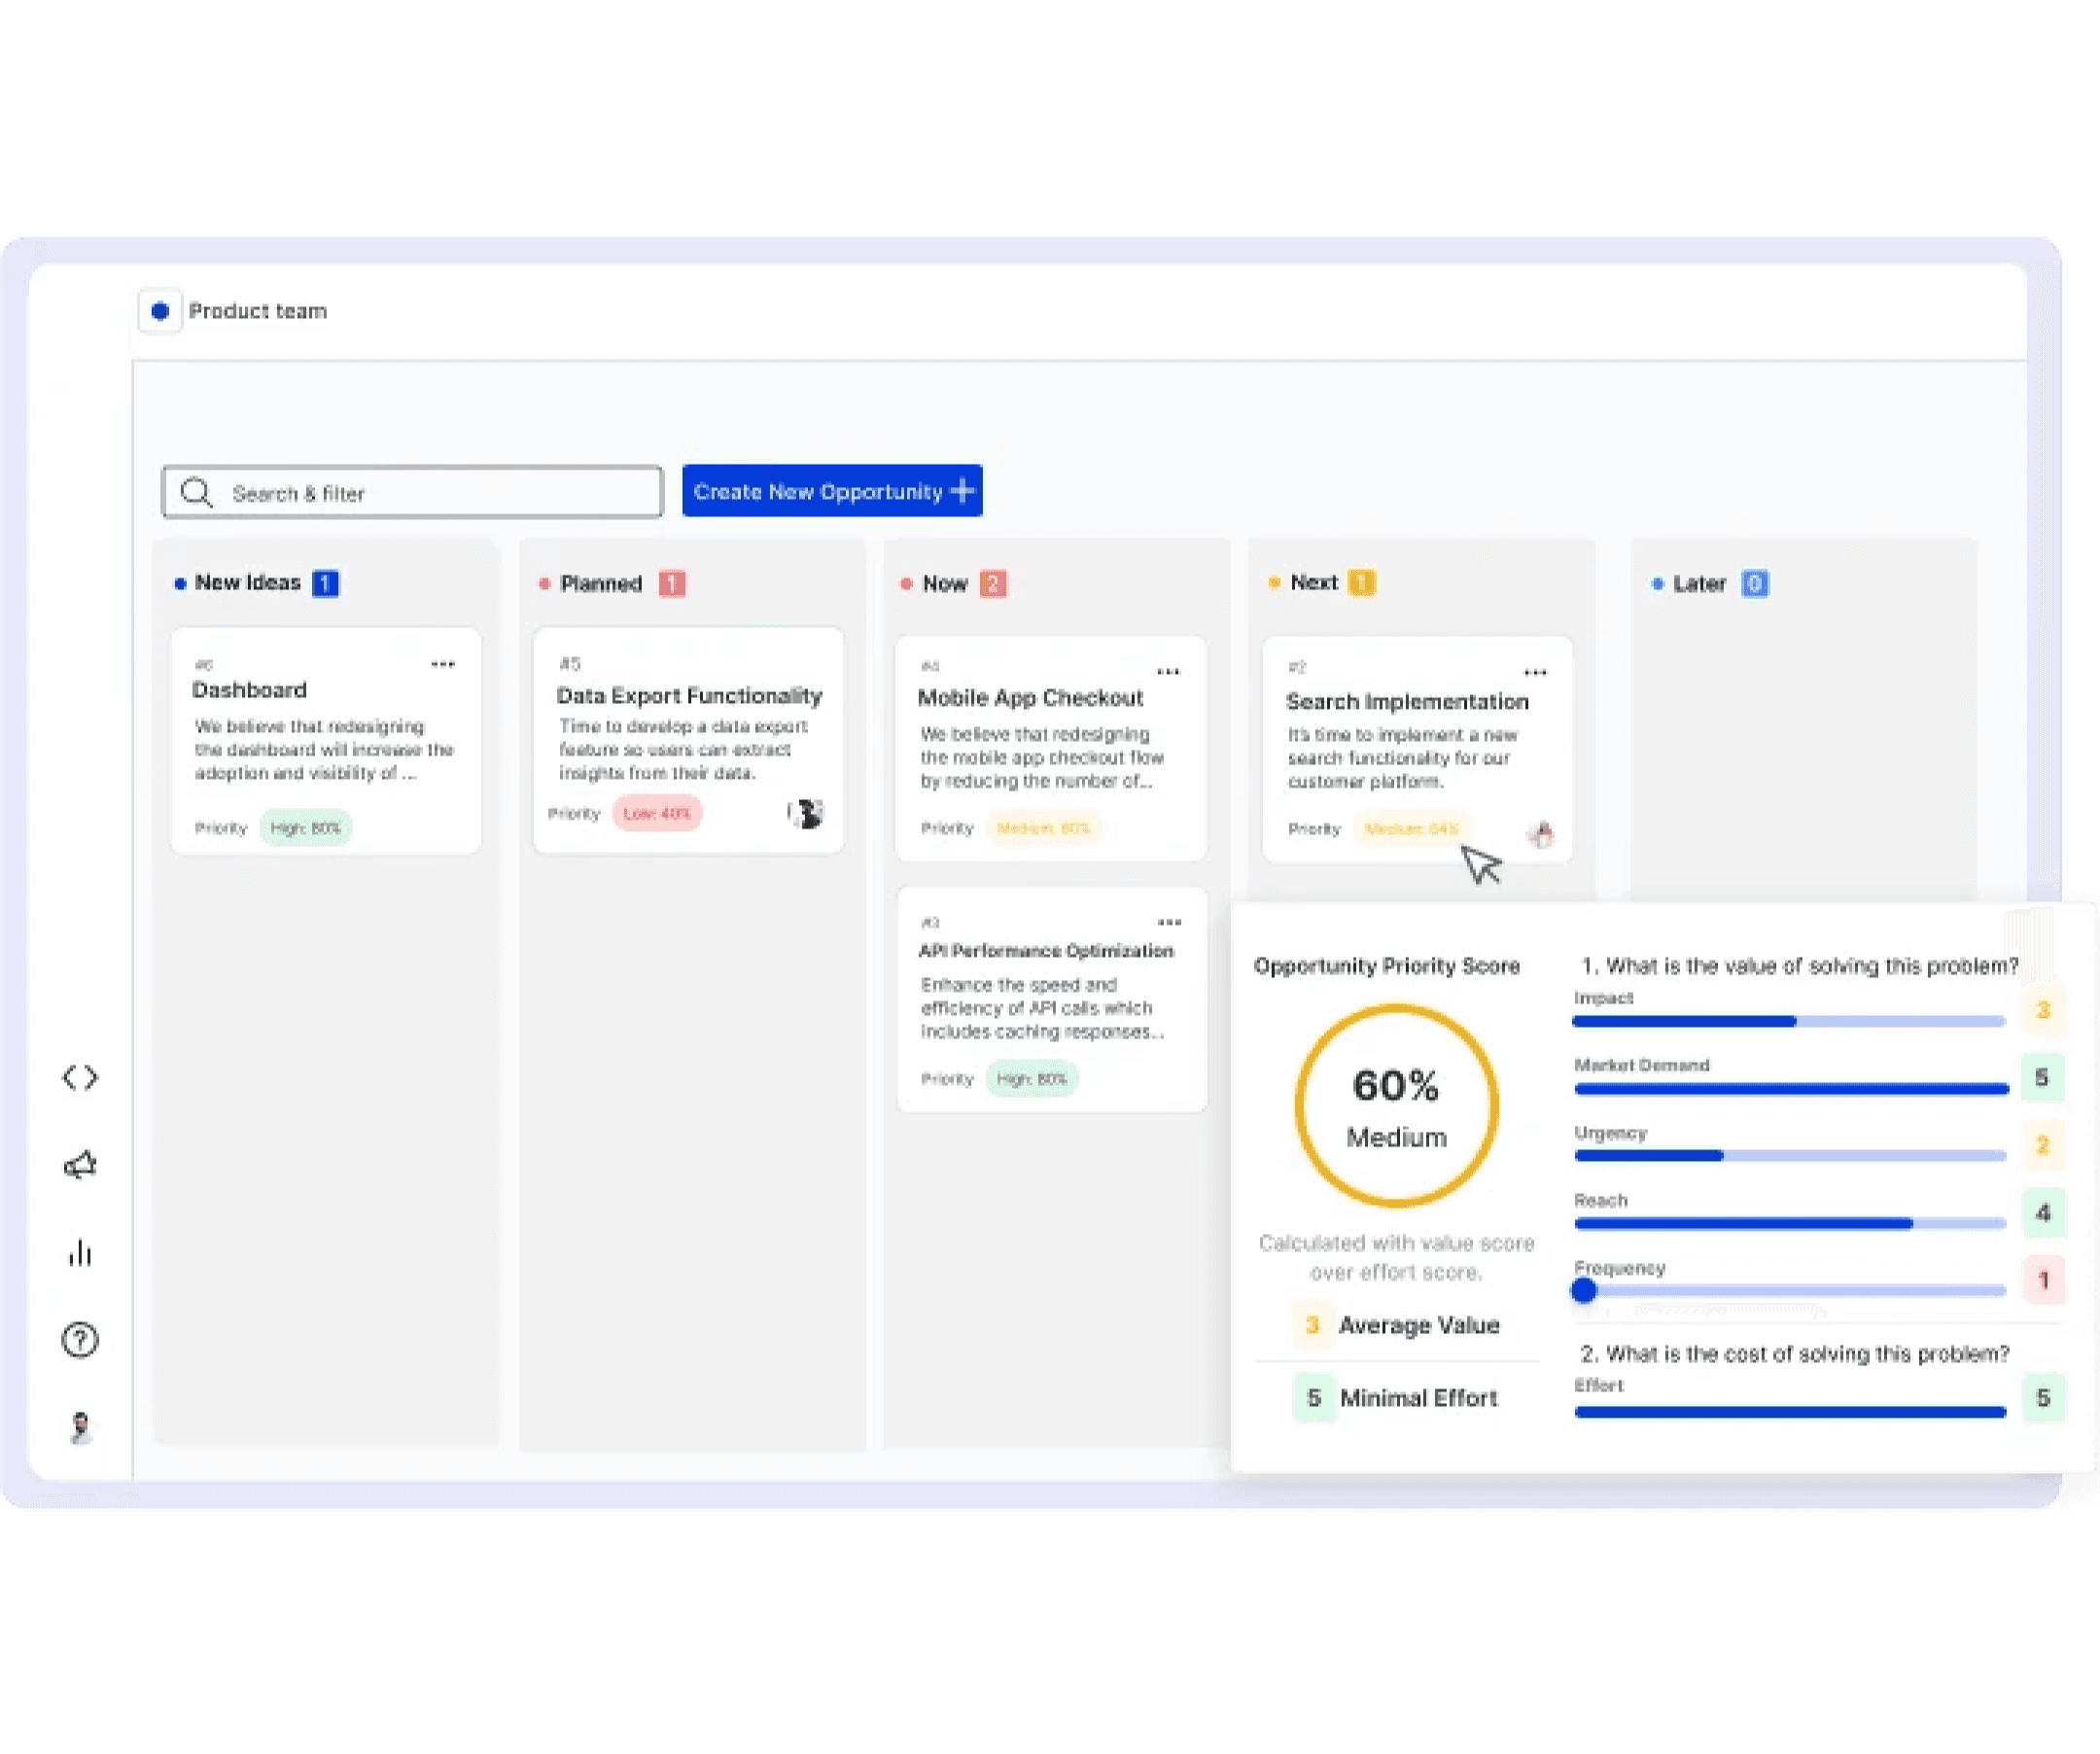Image resolution: width=2100 pixels, height=1754 pixels.
Task: Open the code embed icon in sidebar
Action: coord(80,1077)
